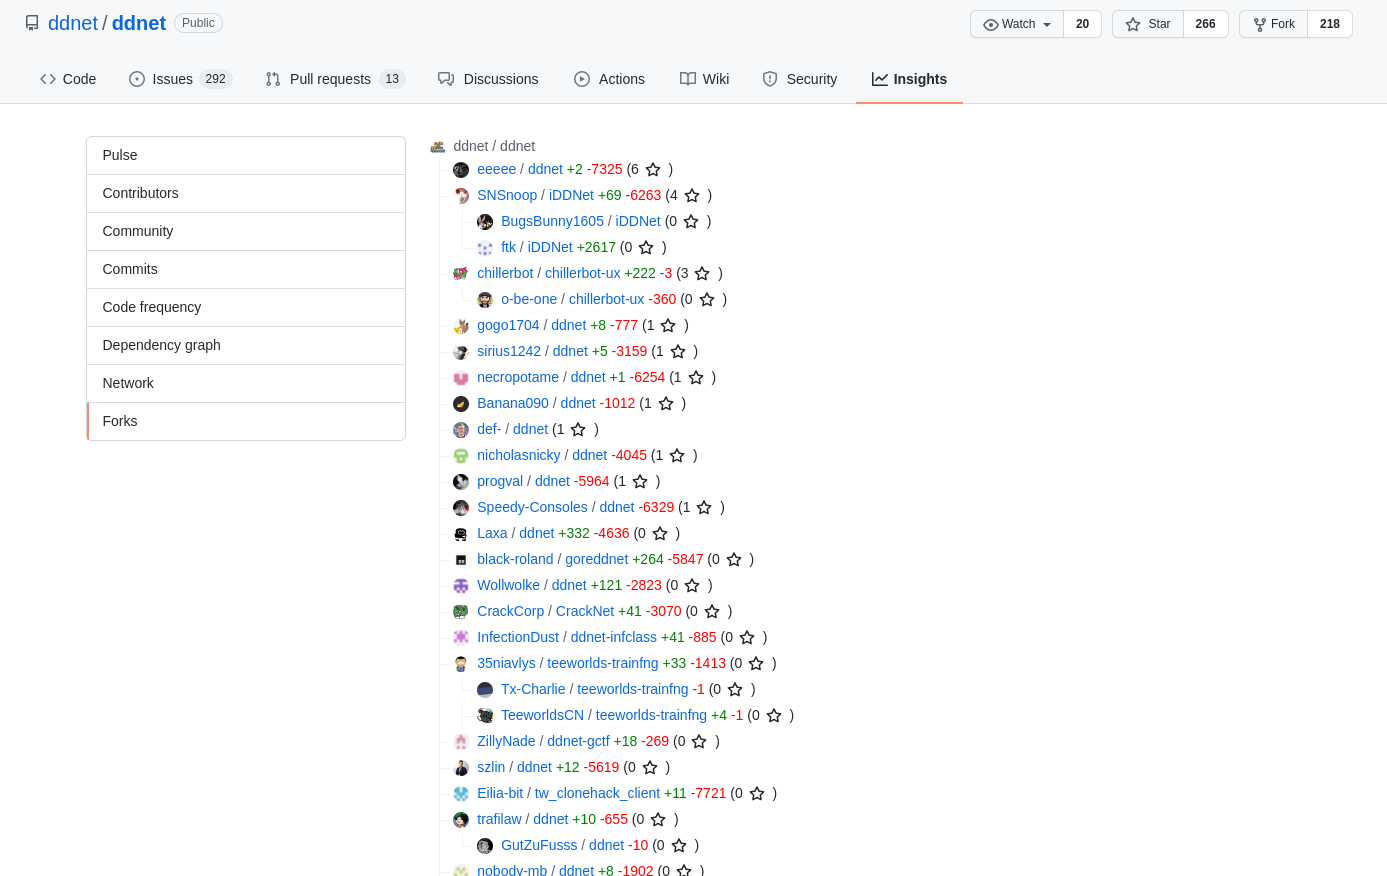1387x876 pixels.
Task: Open the Code tab
Action: point(68,79)
